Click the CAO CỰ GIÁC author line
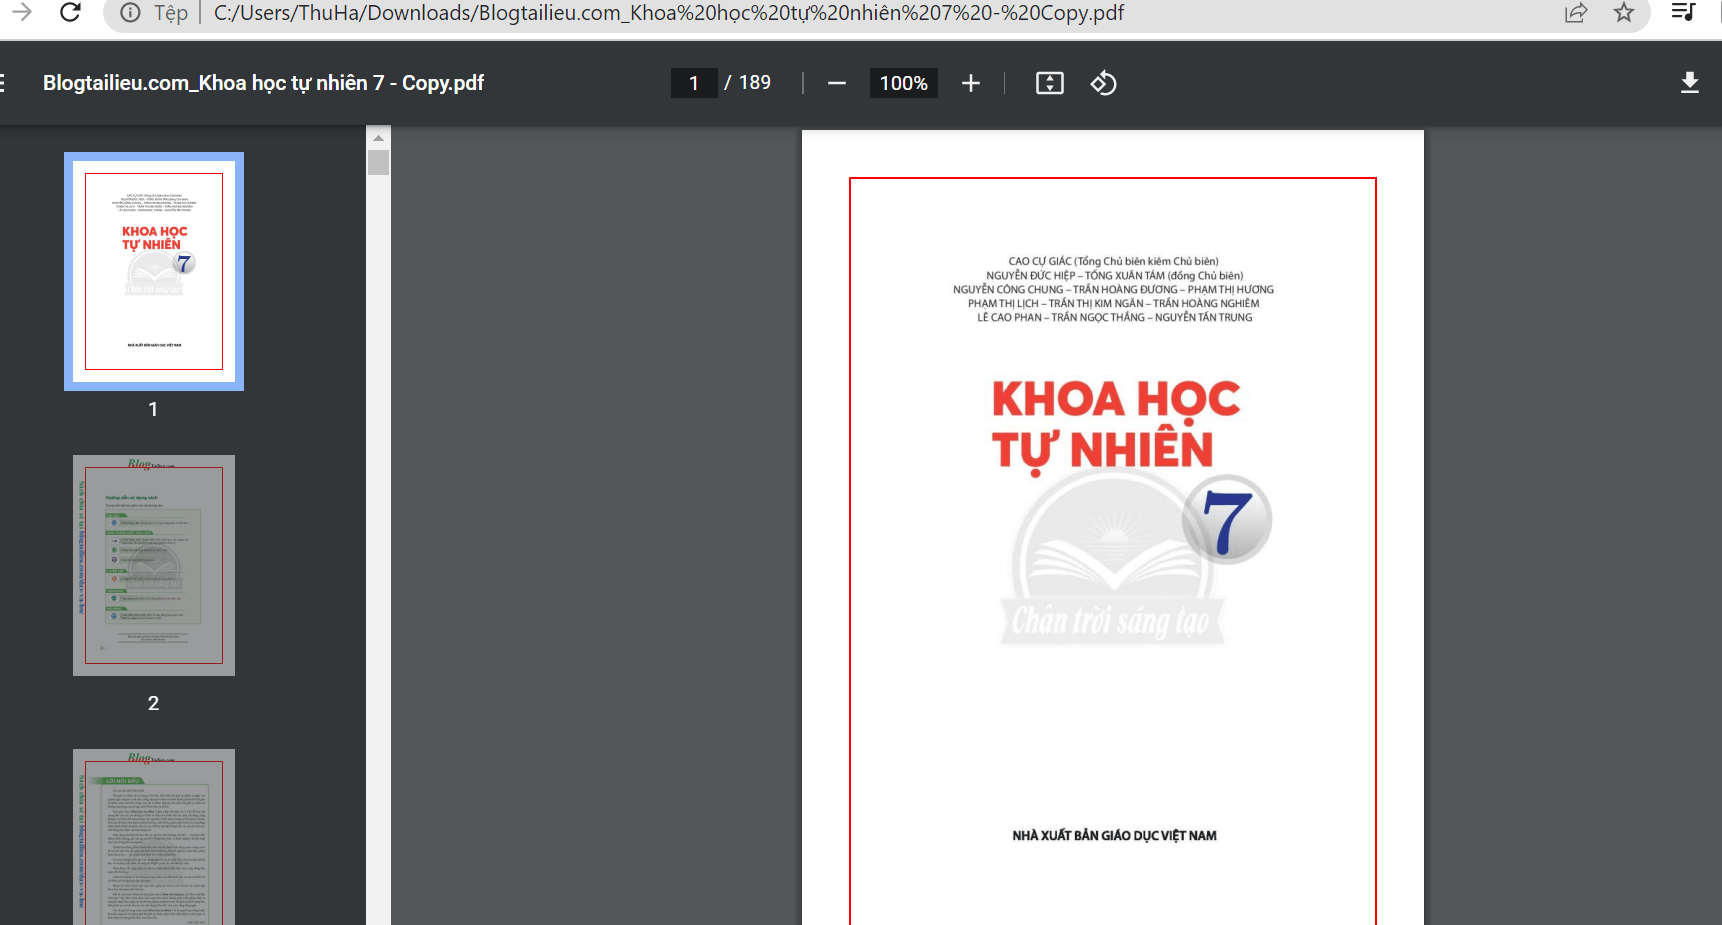Viewport: 1722px width, 925px height. (1113, 262)
